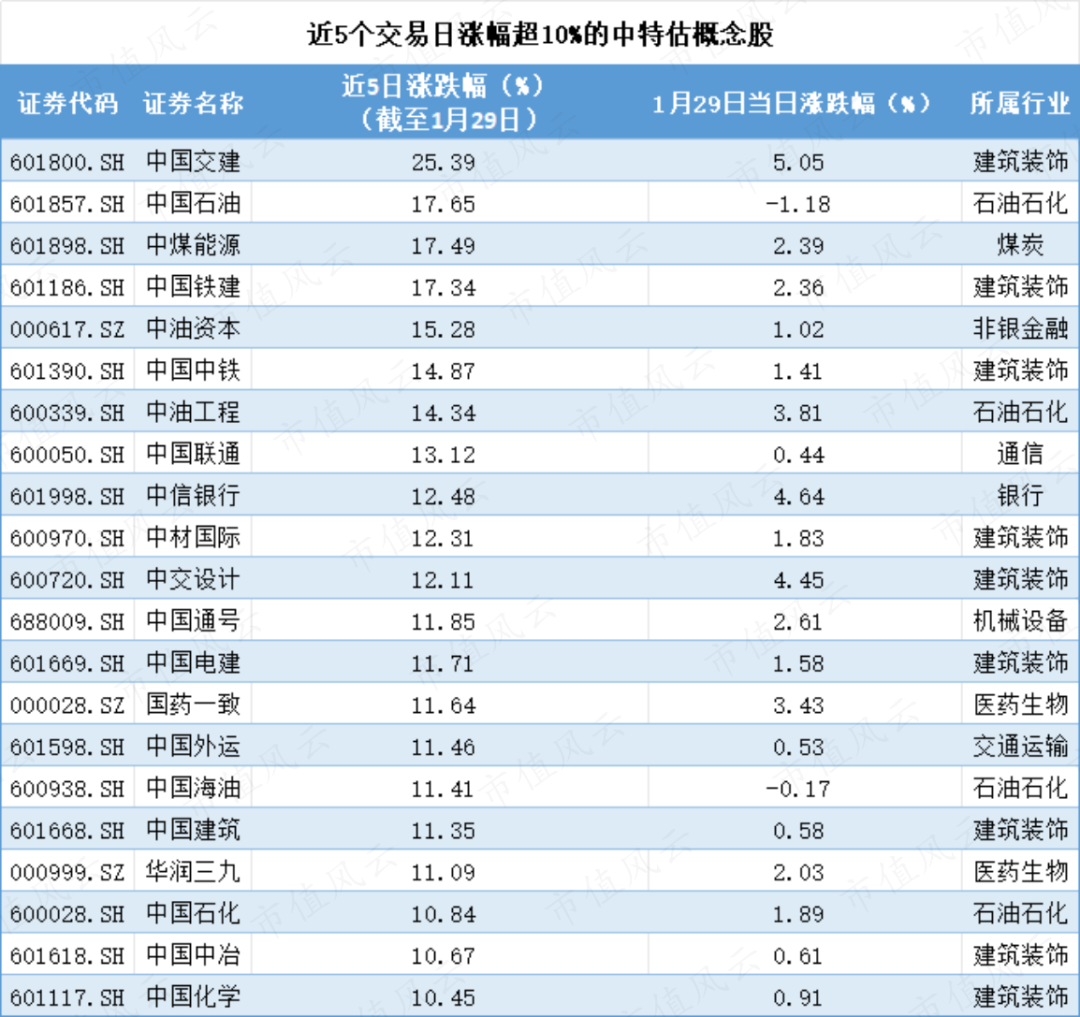This screenshot has width=1080, height=1017.
Task: Select the daily change 5.05
Action: click(x=798, y=162)
